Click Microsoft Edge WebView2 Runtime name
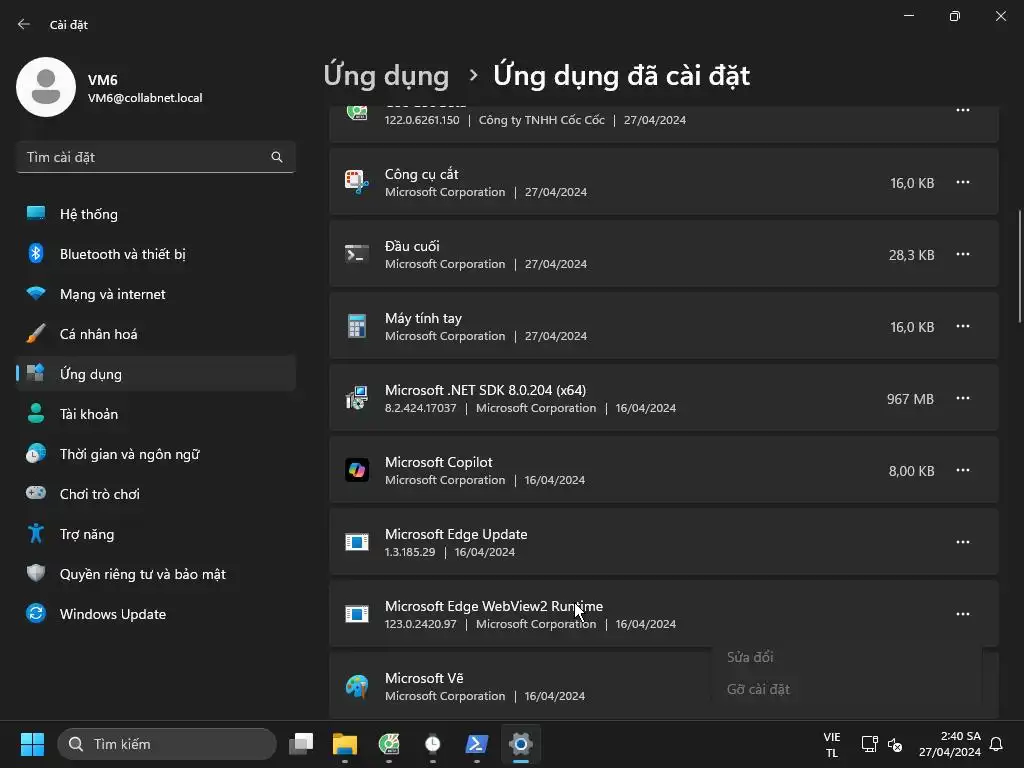This screenshot has height=768, width=1024. click(494, 606)
